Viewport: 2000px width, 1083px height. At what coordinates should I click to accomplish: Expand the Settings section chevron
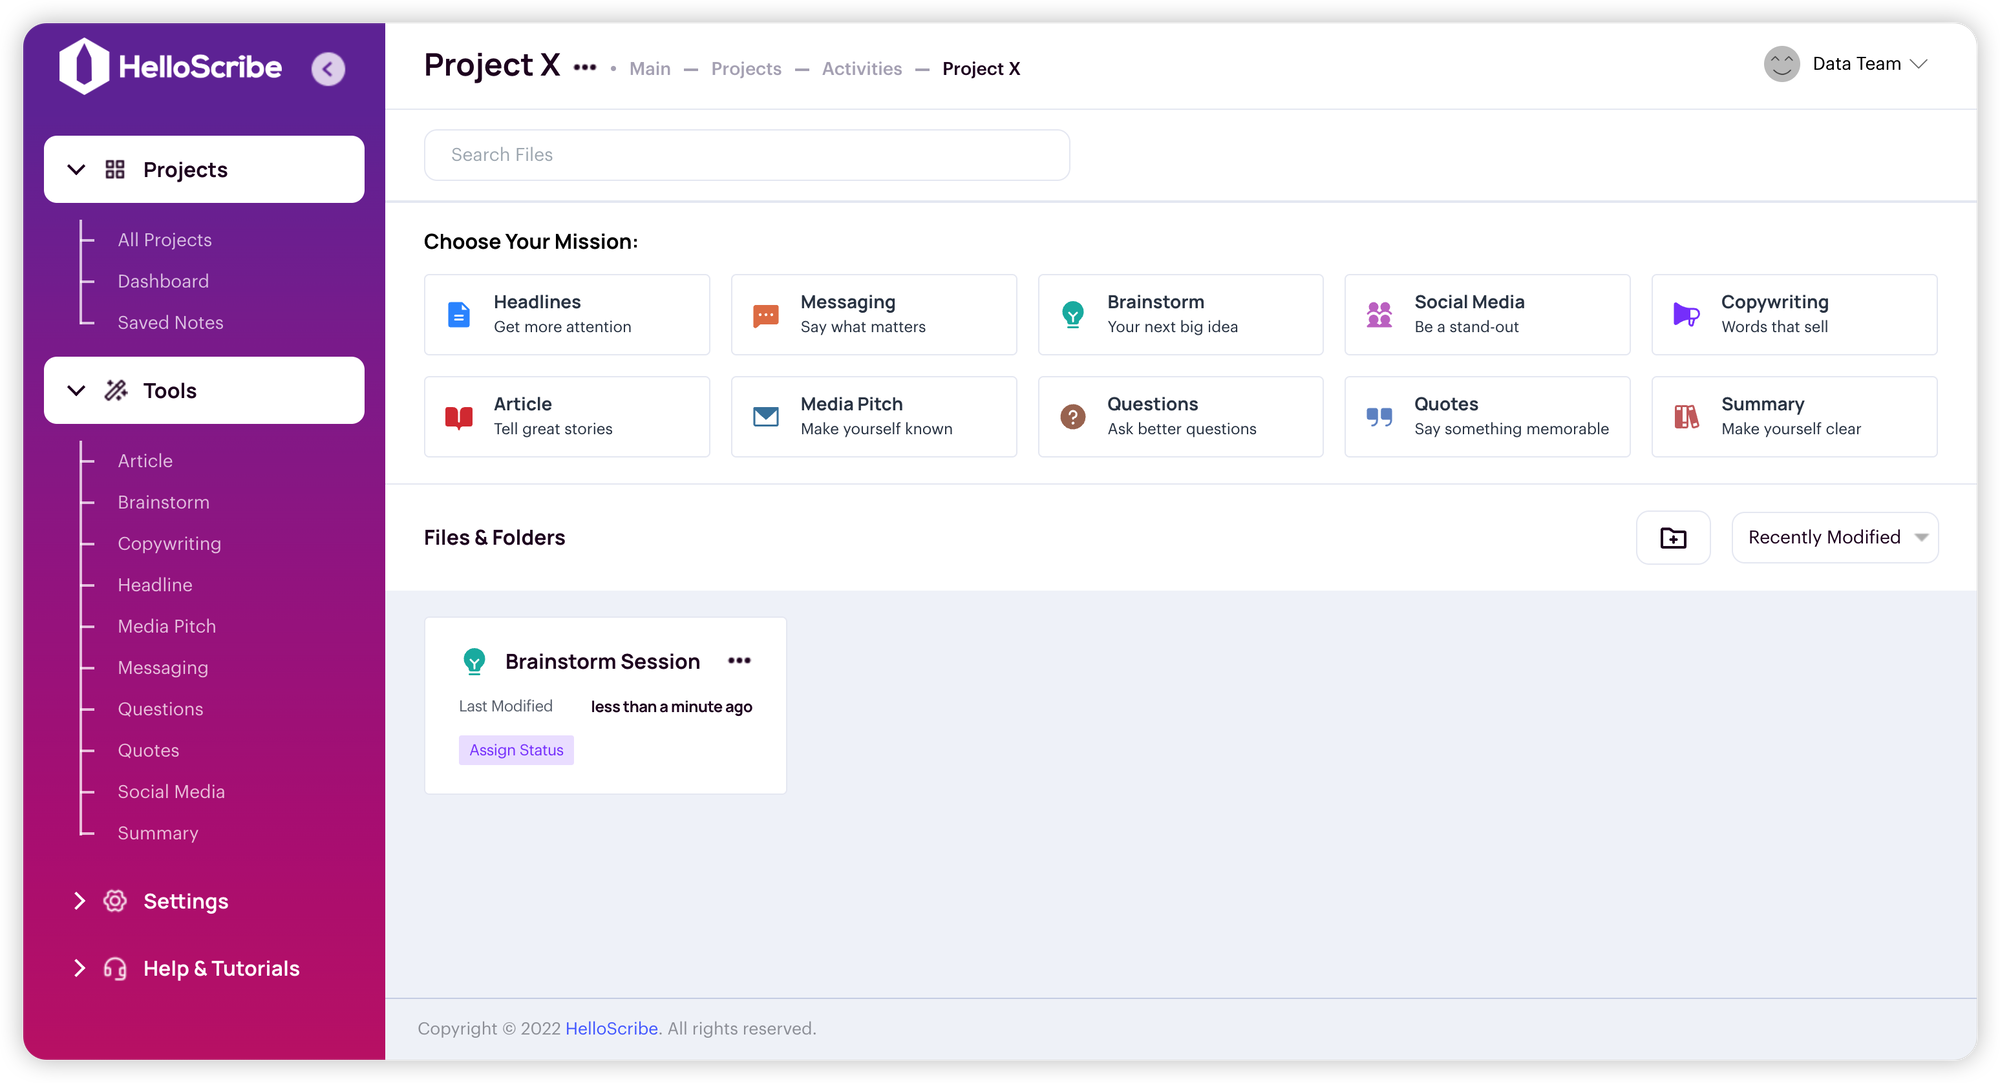(x=79, y=901)
